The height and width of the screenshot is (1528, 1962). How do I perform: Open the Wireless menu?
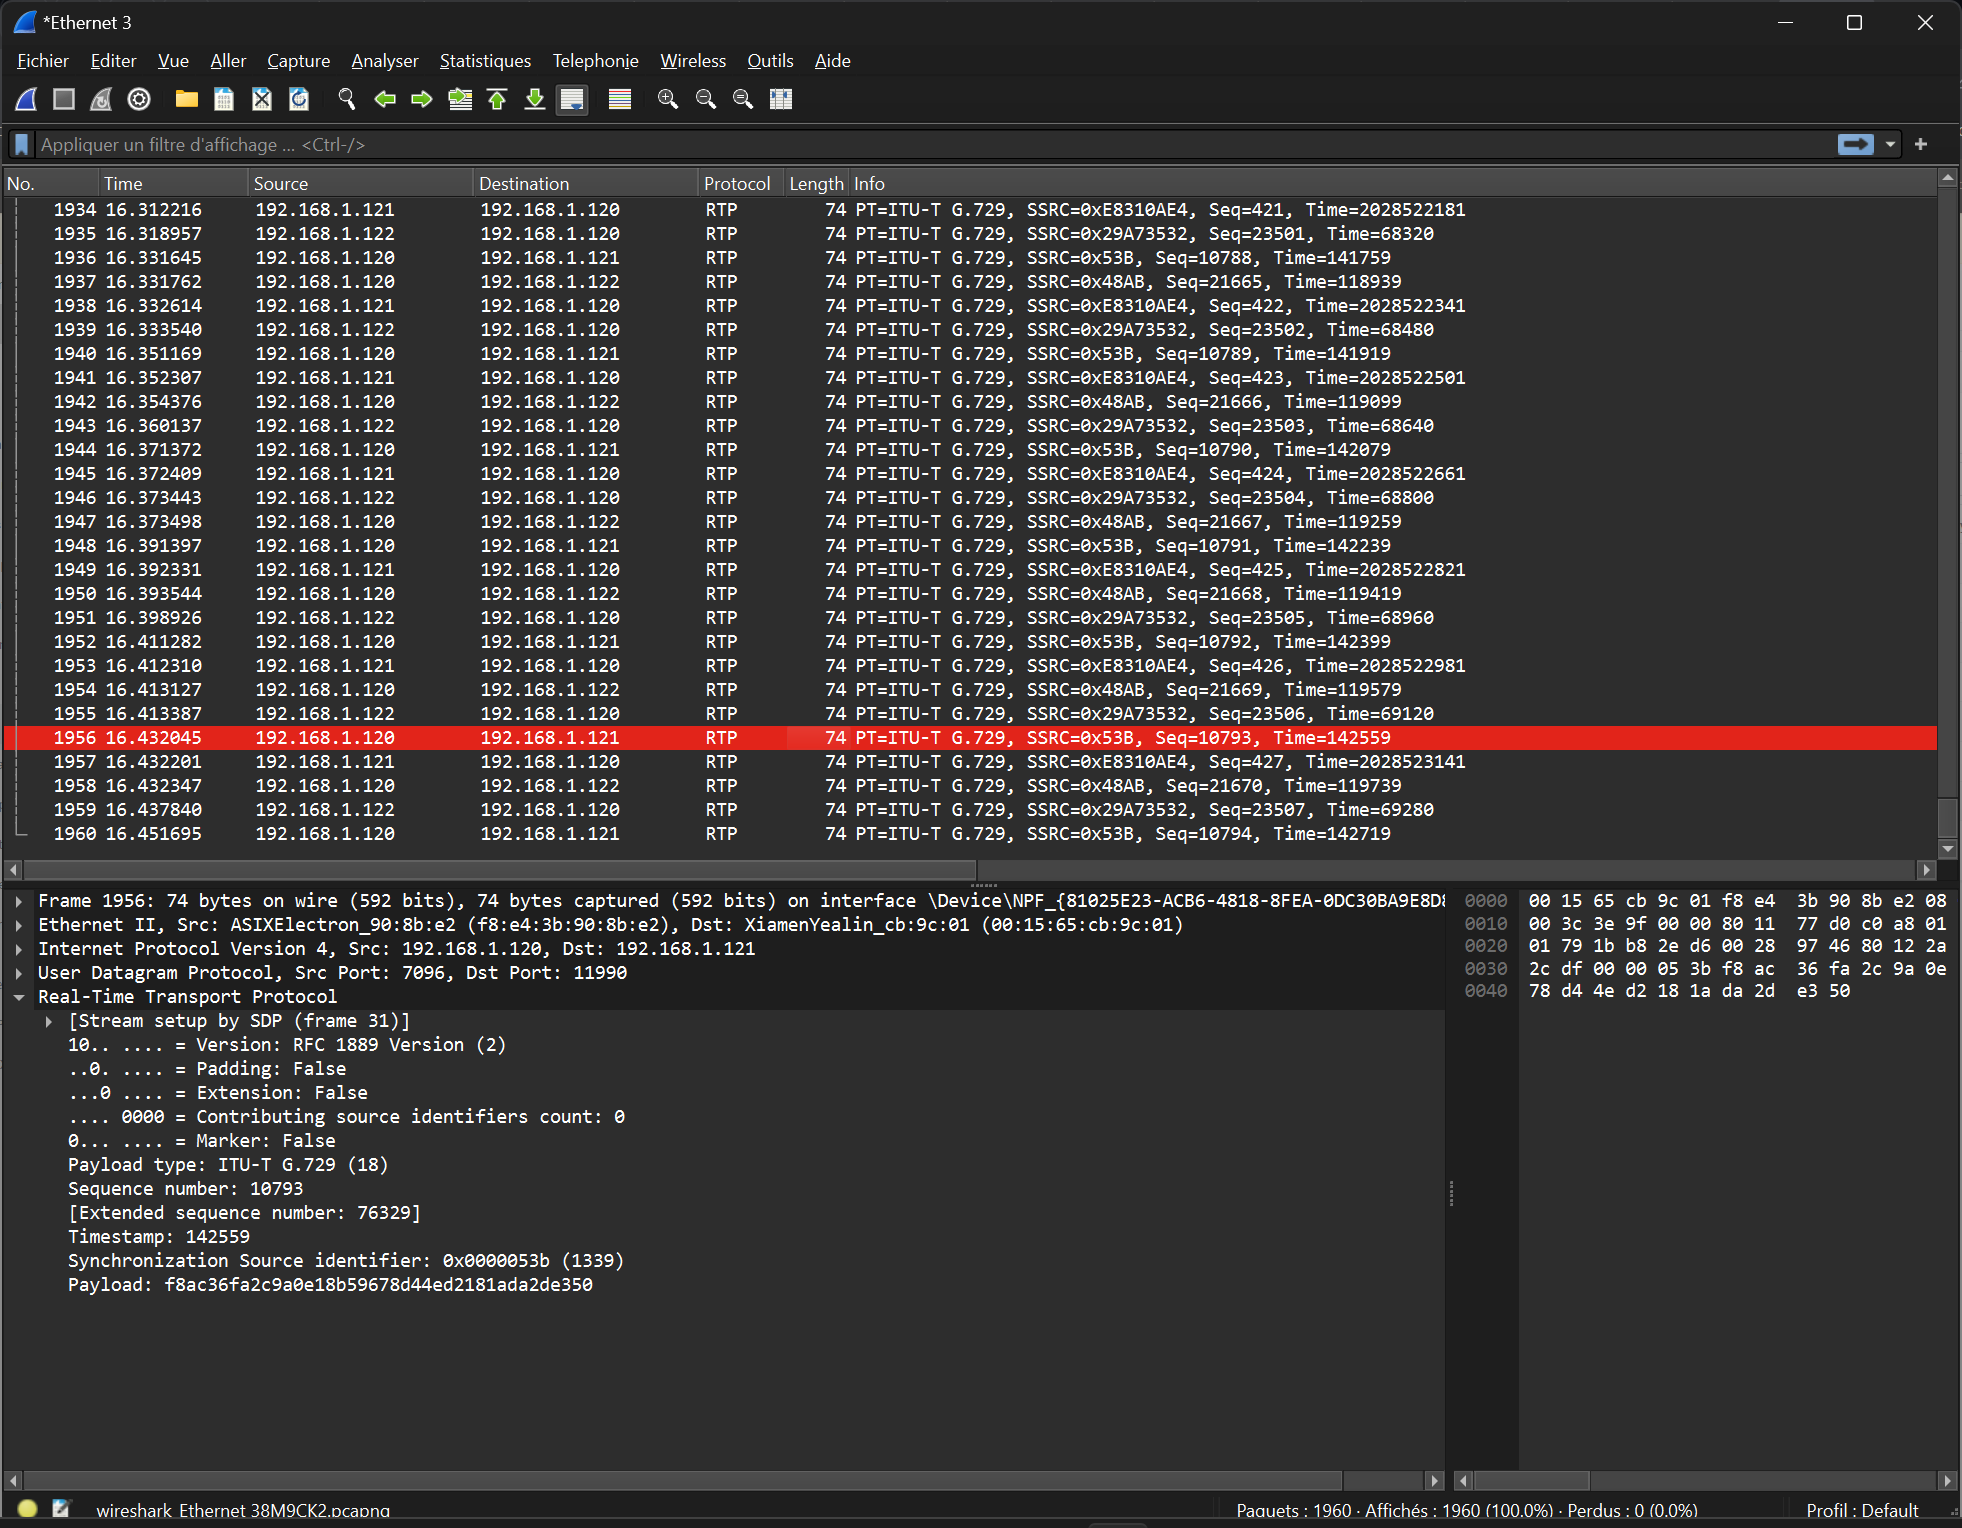tap(693, 61)
